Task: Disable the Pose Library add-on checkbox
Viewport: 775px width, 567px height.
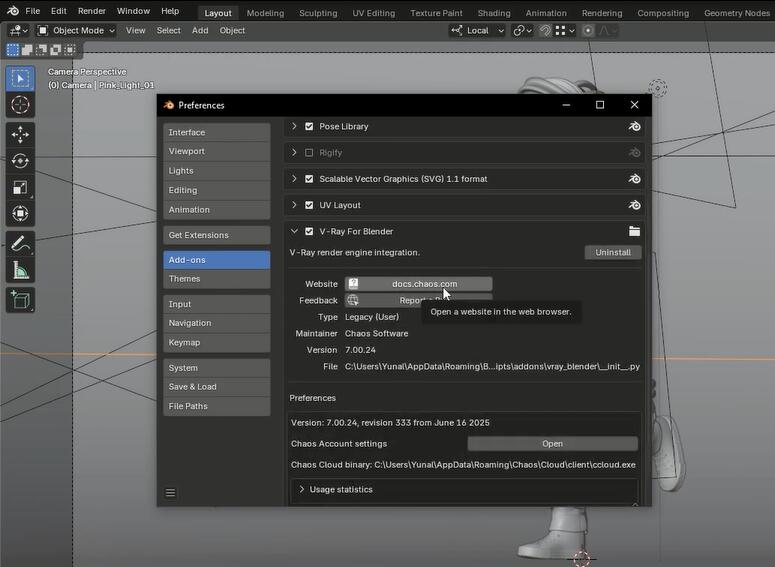Action: click(309, 127)
